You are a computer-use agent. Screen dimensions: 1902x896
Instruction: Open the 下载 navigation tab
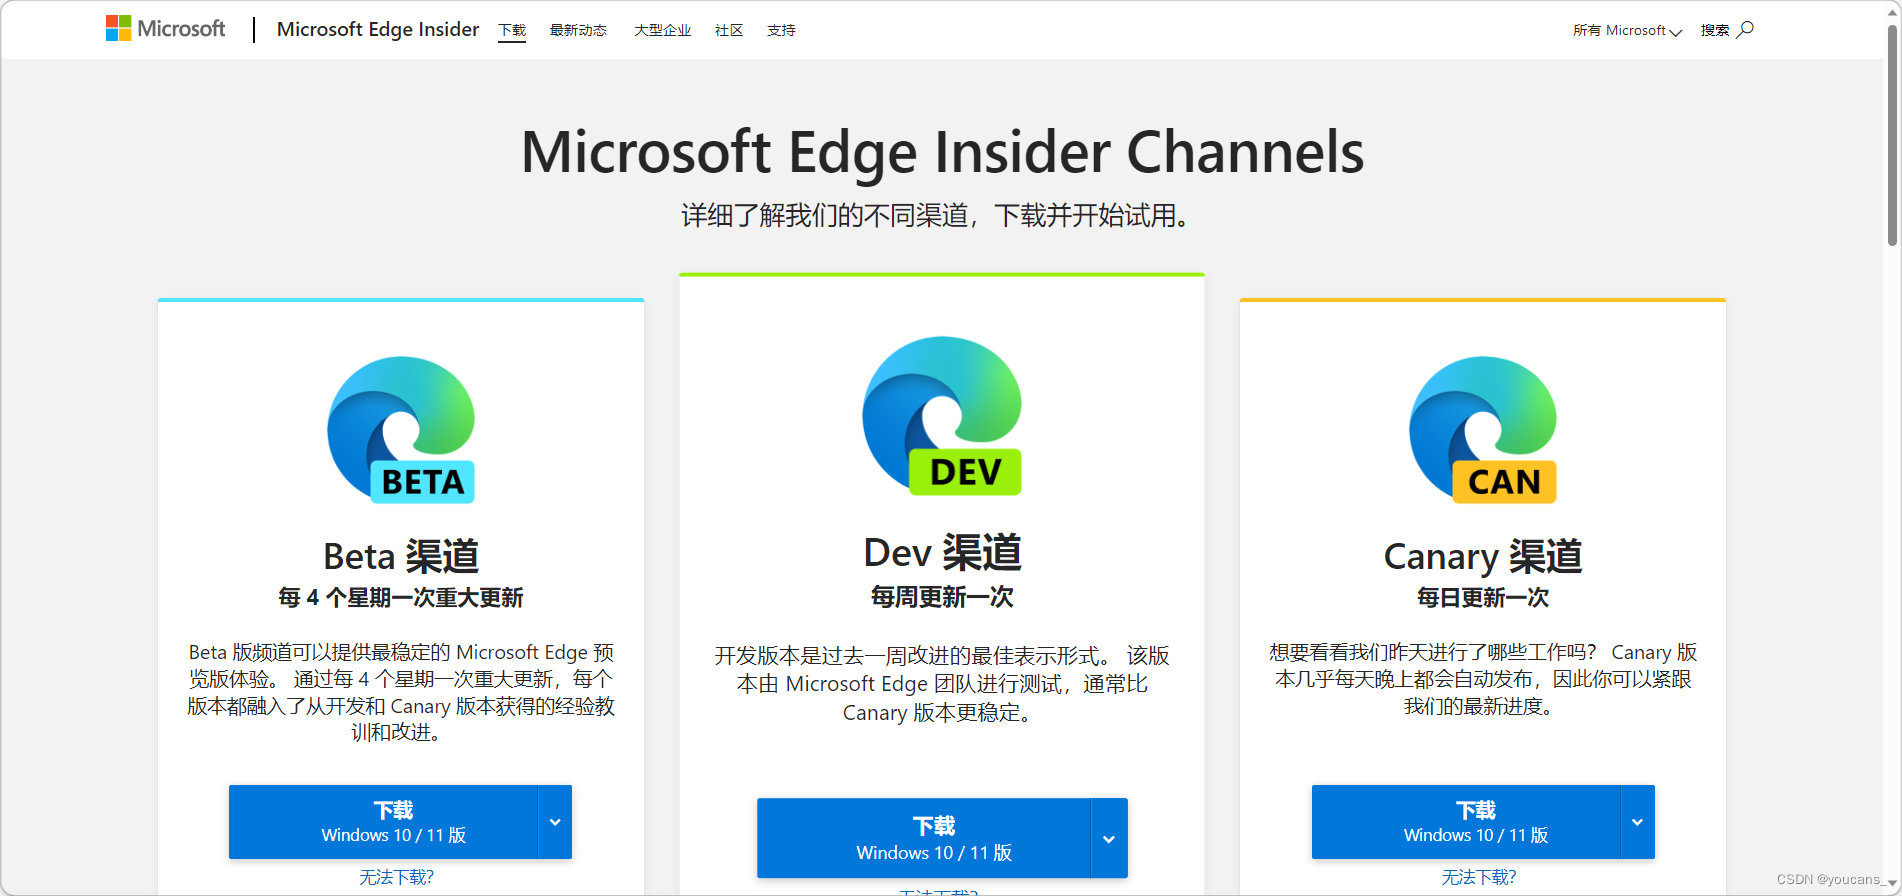(512, 30)
